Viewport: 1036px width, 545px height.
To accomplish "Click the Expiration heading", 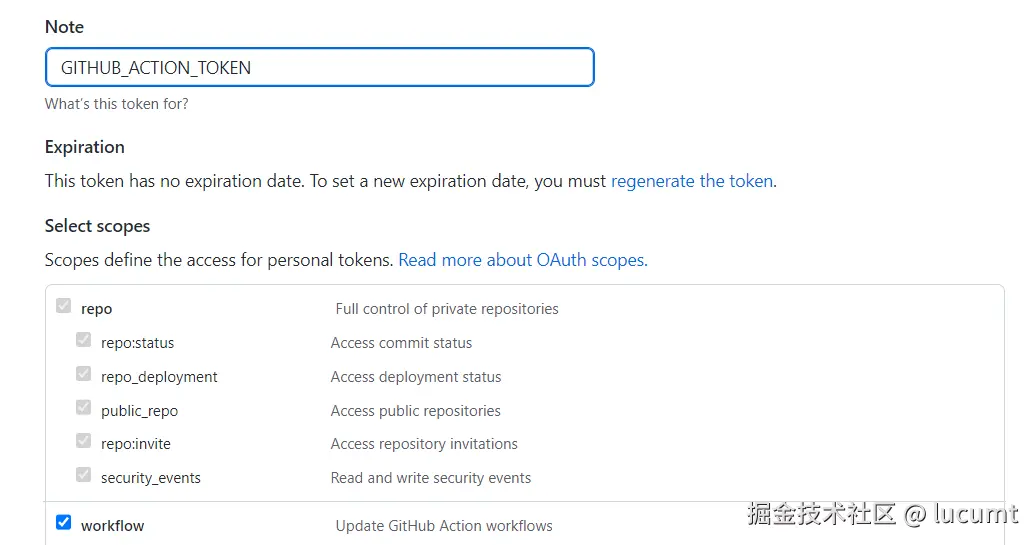I will point(85,147).
